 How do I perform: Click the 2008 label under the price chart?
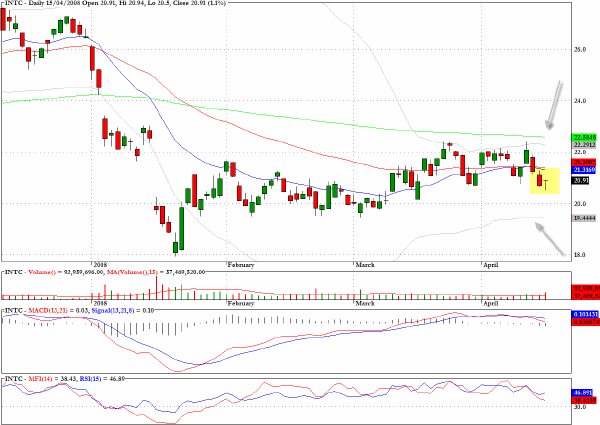[x=100, y=265]
